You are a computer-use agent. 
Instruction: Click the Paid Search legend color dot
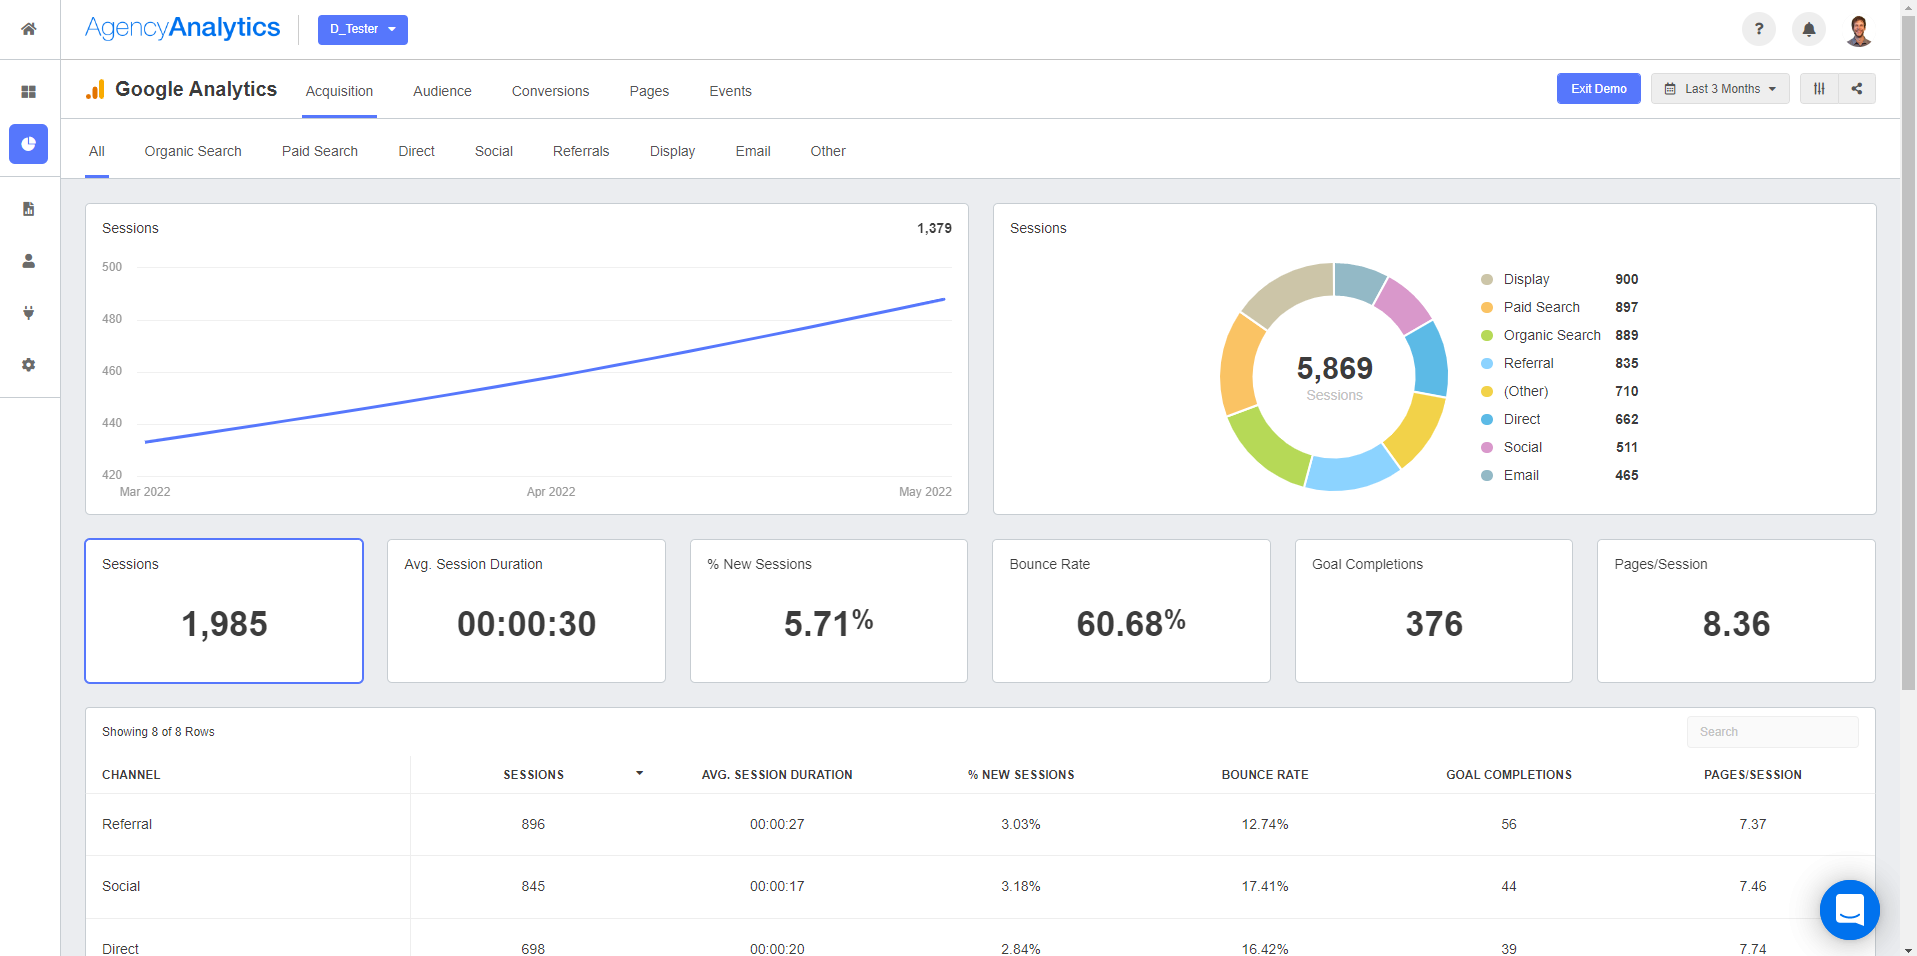[1487, 308]
